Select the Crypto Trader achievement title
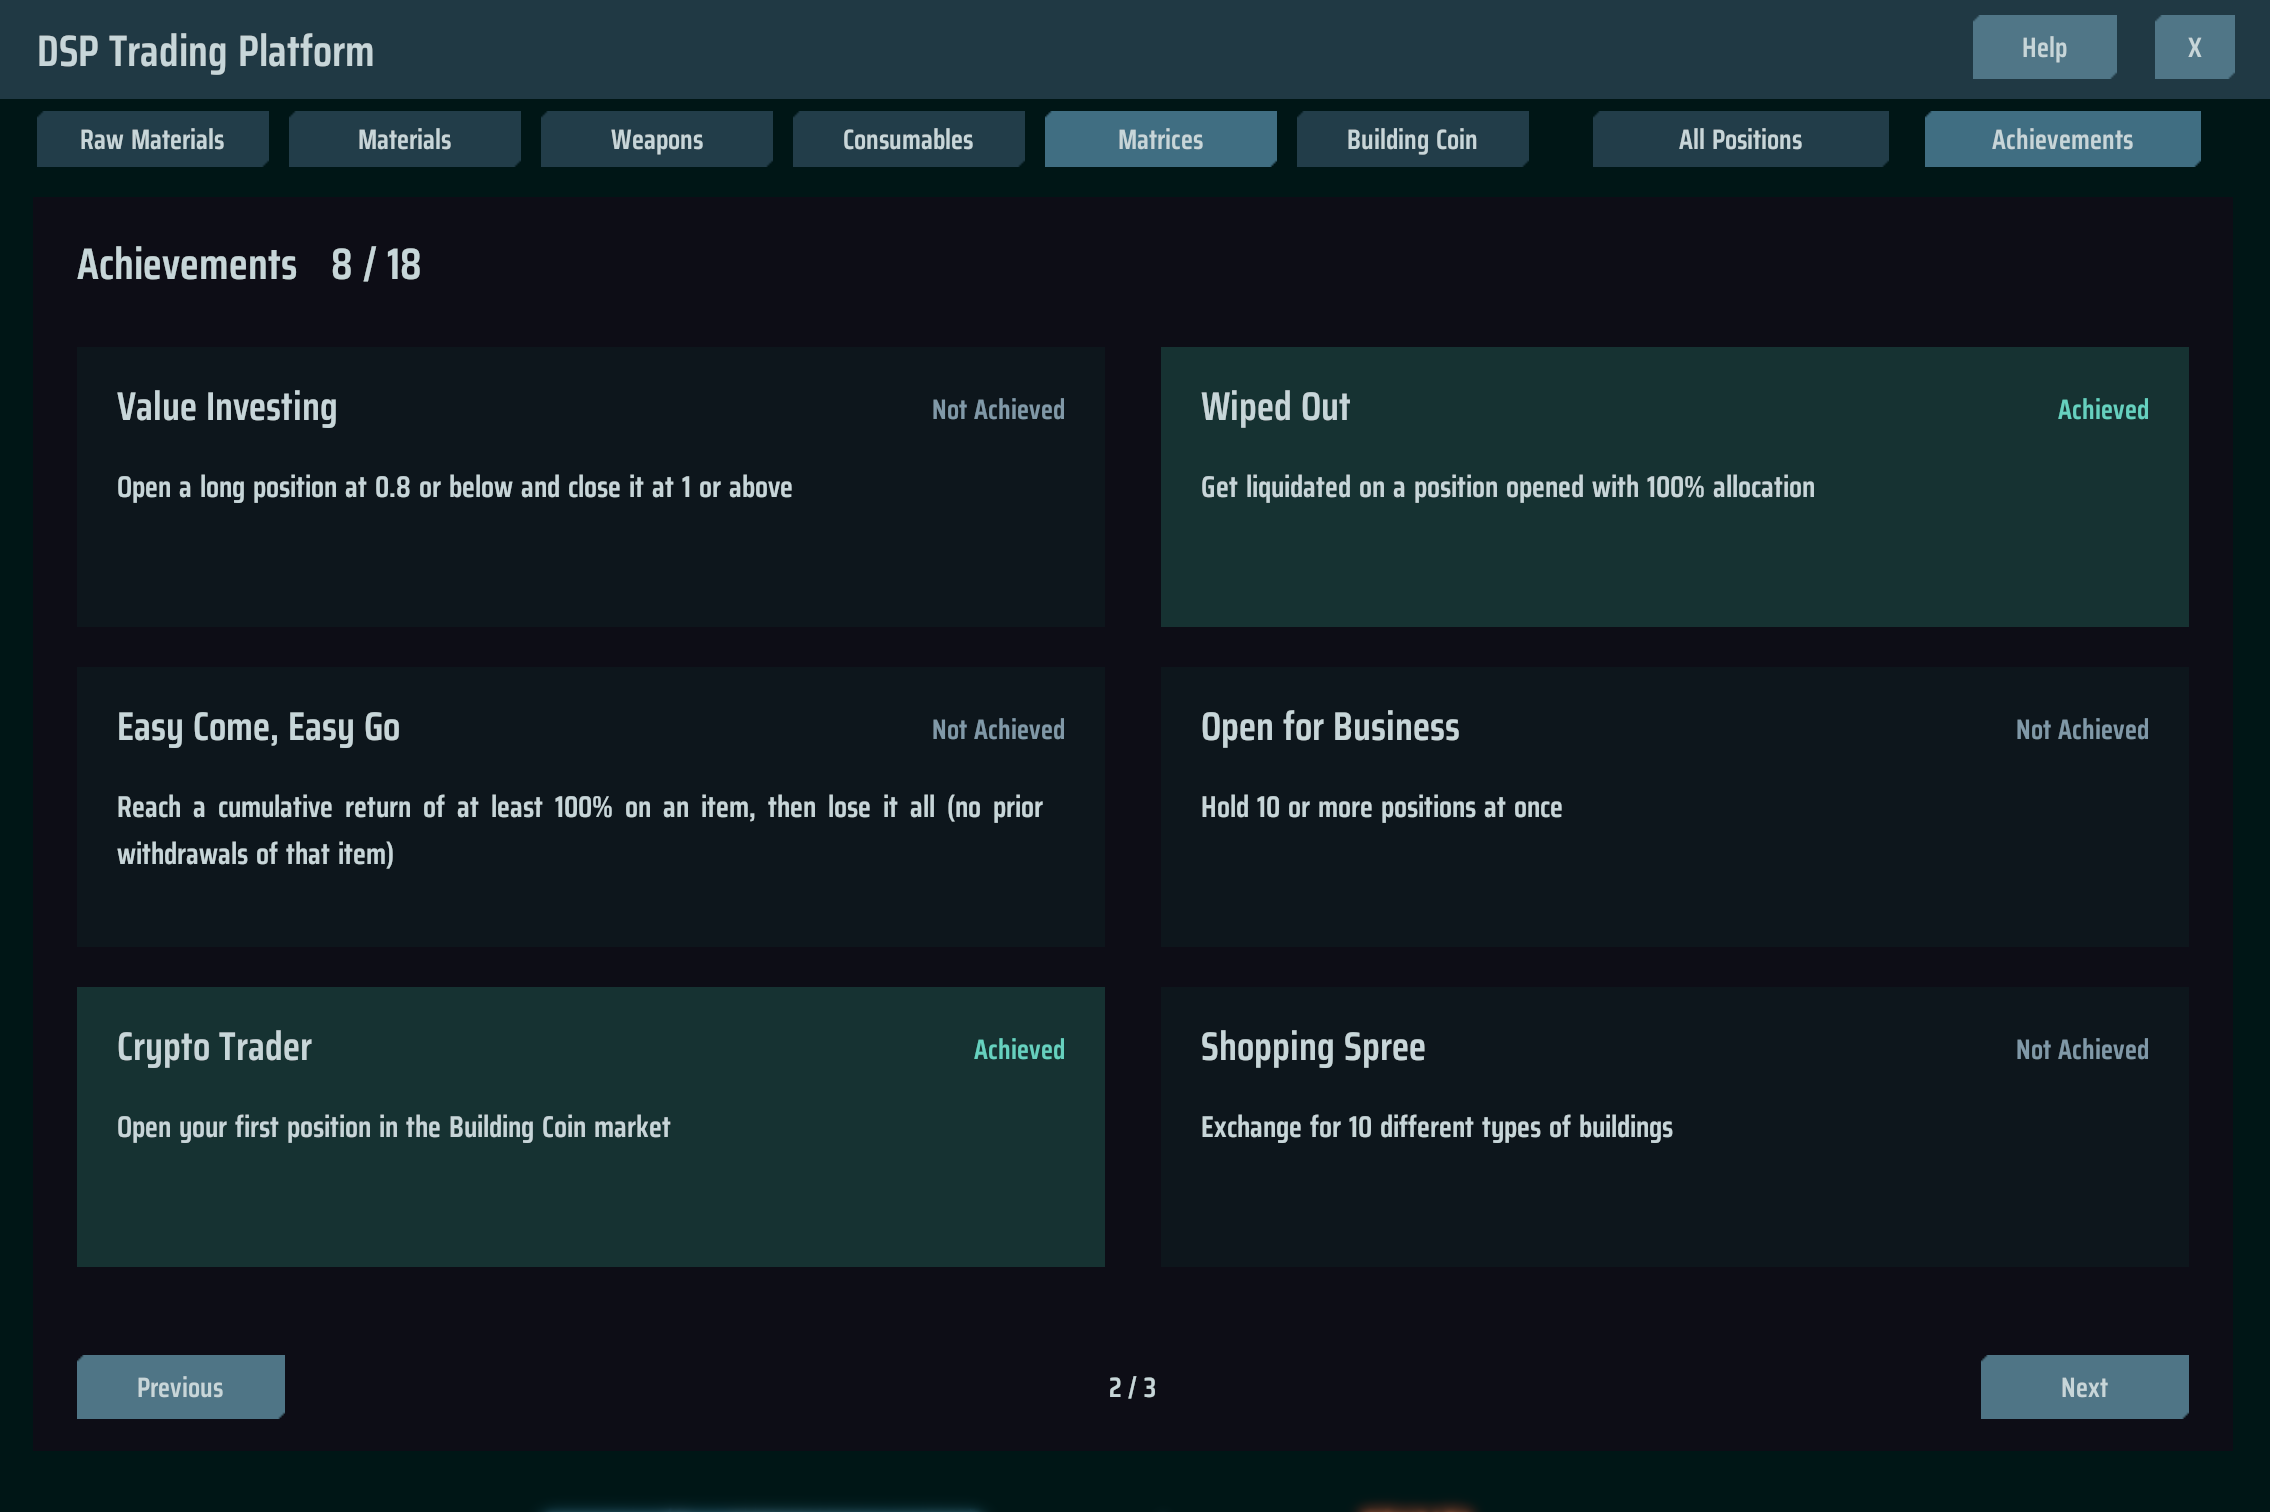The image size is (2270, 1512). coord(214,1048)
